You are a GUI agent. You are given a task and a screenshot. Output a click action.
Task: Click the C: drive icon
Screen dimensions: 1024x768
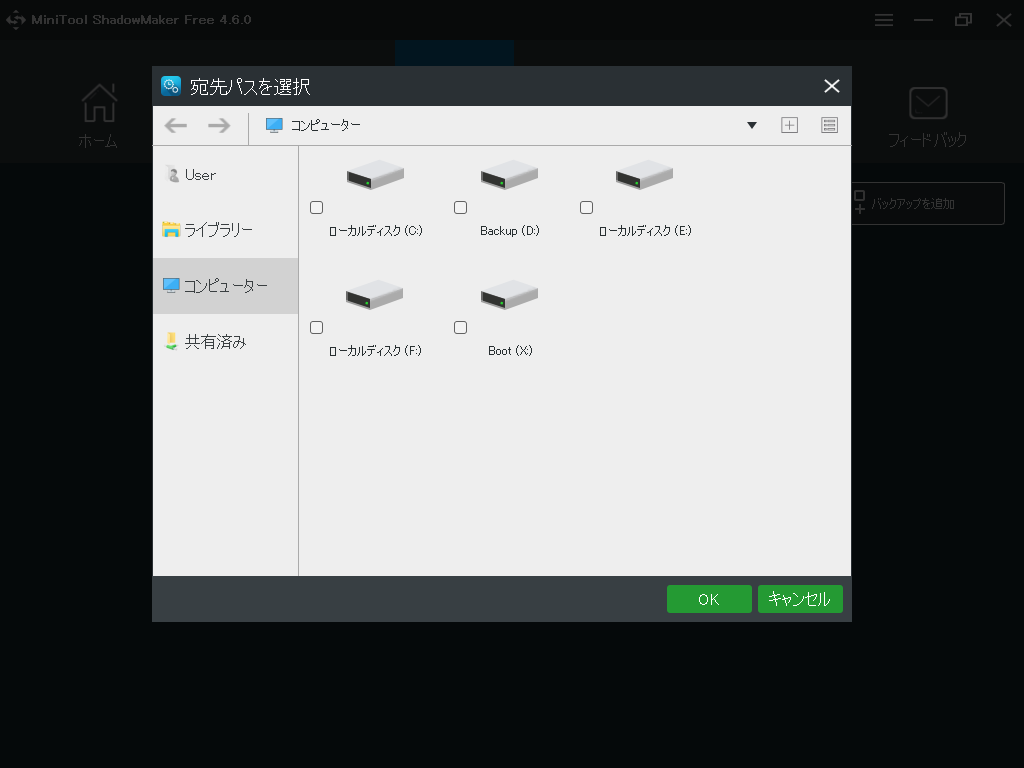[x=376, y=175]
